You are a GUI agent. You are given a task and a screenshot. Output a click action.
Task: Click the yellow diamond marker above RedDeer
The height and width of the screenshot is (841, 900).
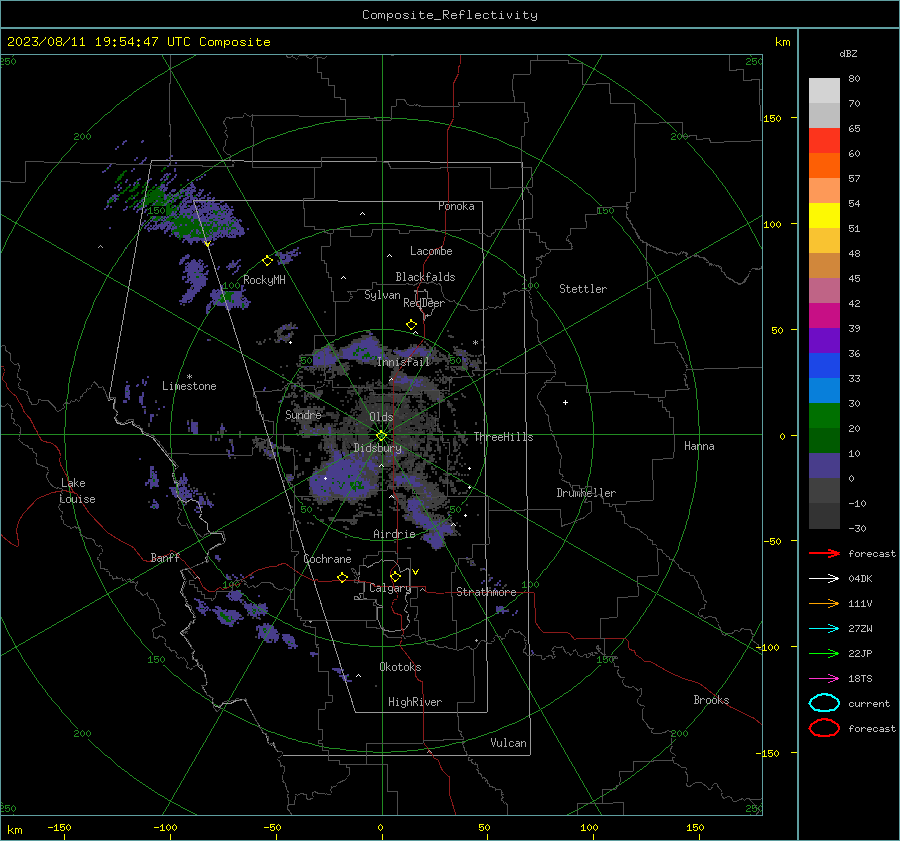coord(411,325)
